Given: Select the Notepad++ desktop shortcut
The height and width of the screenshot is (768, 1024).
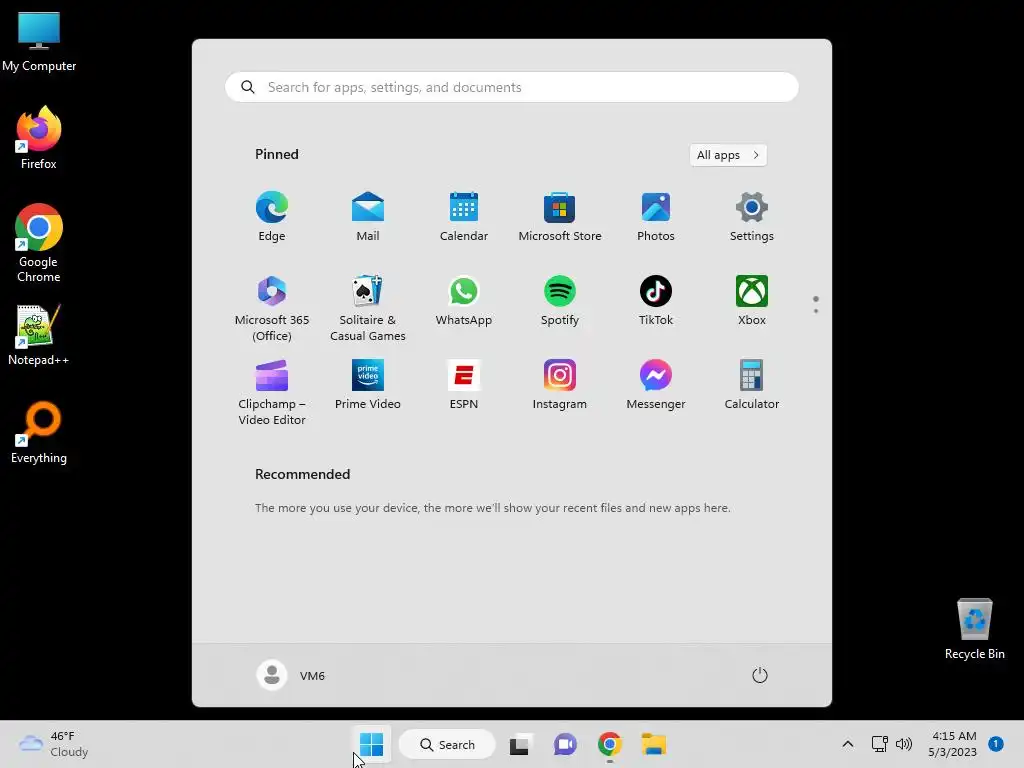Looking at the screenshot, I should point(39,335).
